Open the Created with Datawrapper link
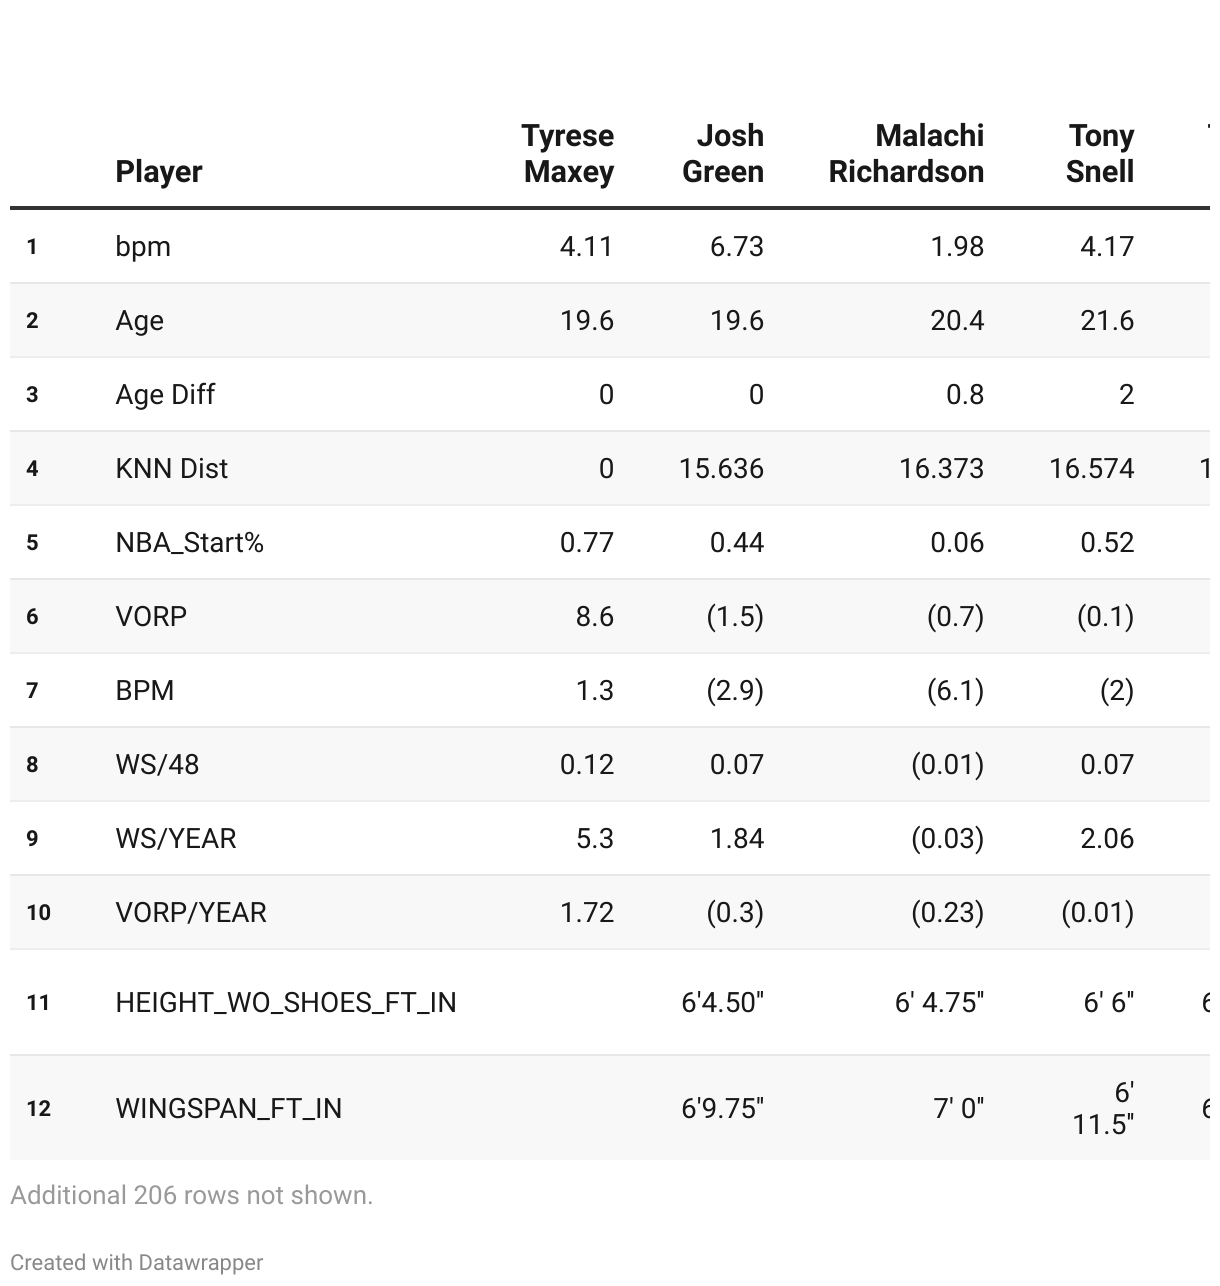This screenshot has height=1286, width=1220. (x=137, y=1263)
